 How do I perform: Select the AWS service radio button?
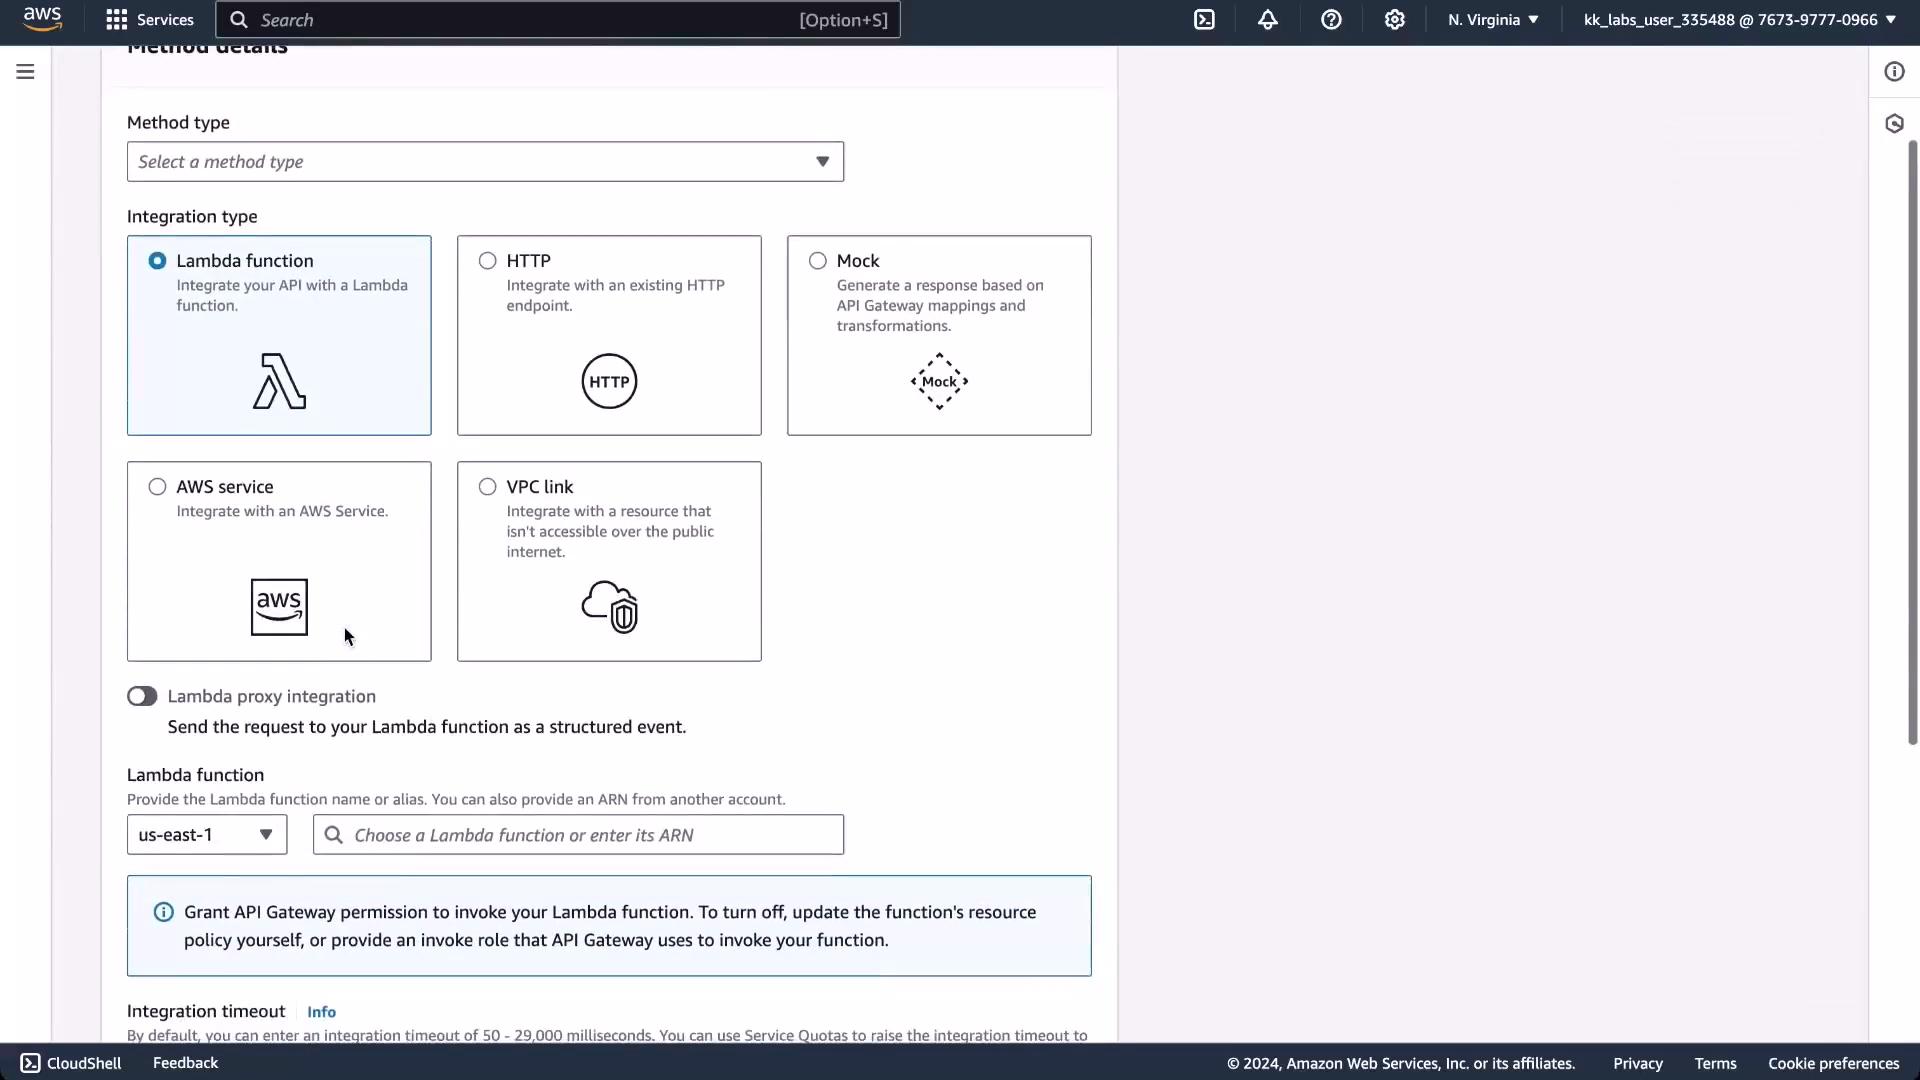pyautogui.click(x=157, y=487)
